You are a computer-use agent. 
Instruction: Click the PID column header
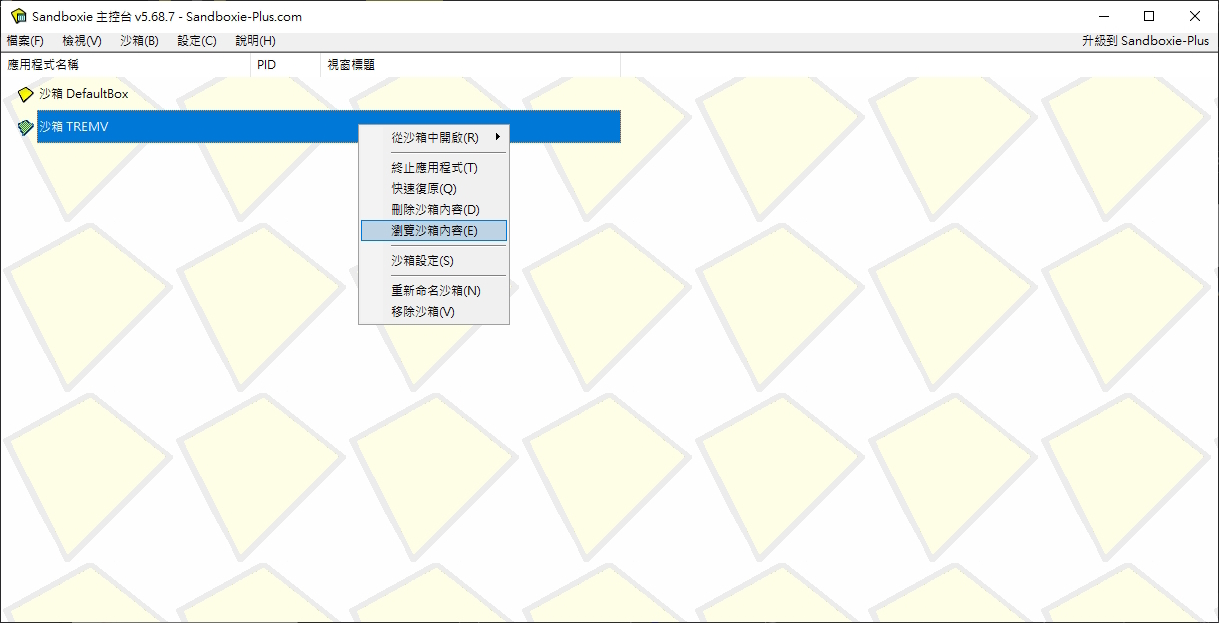click(x=285, y=65)
